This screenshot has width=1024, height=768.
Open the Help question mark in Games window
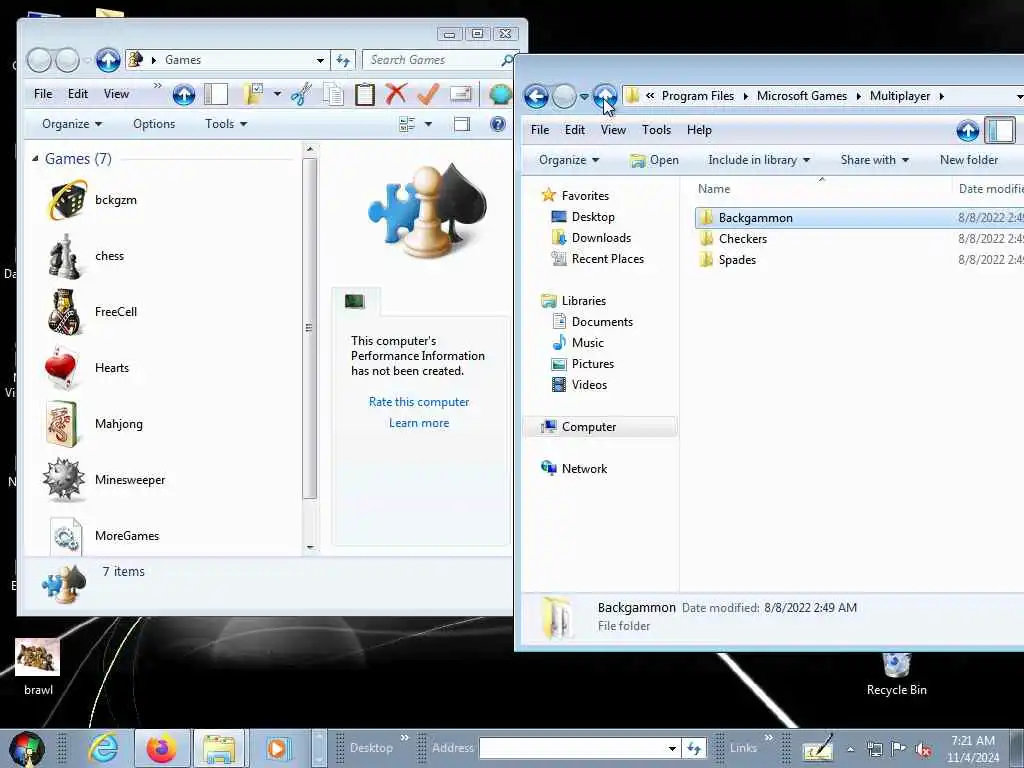[x=498, y=124]
